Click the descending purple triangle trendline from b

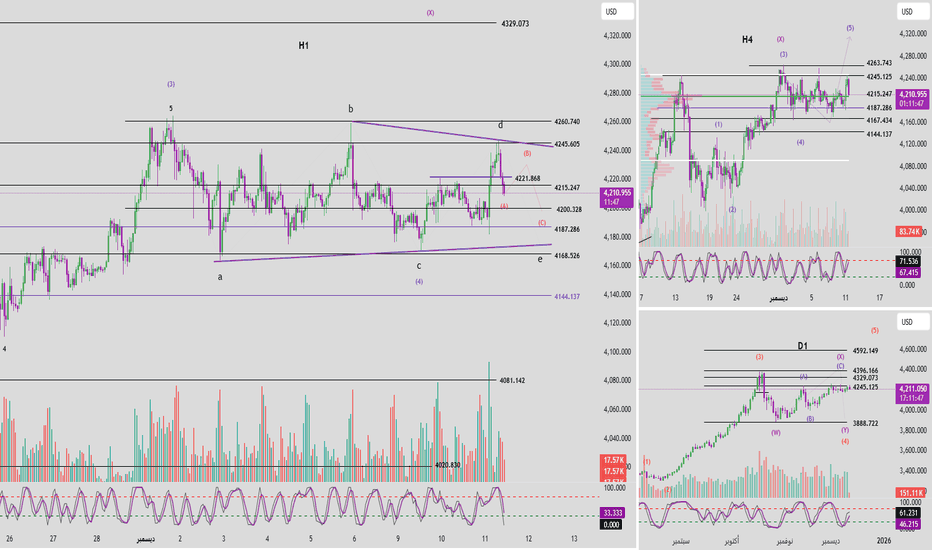(452, 134)
